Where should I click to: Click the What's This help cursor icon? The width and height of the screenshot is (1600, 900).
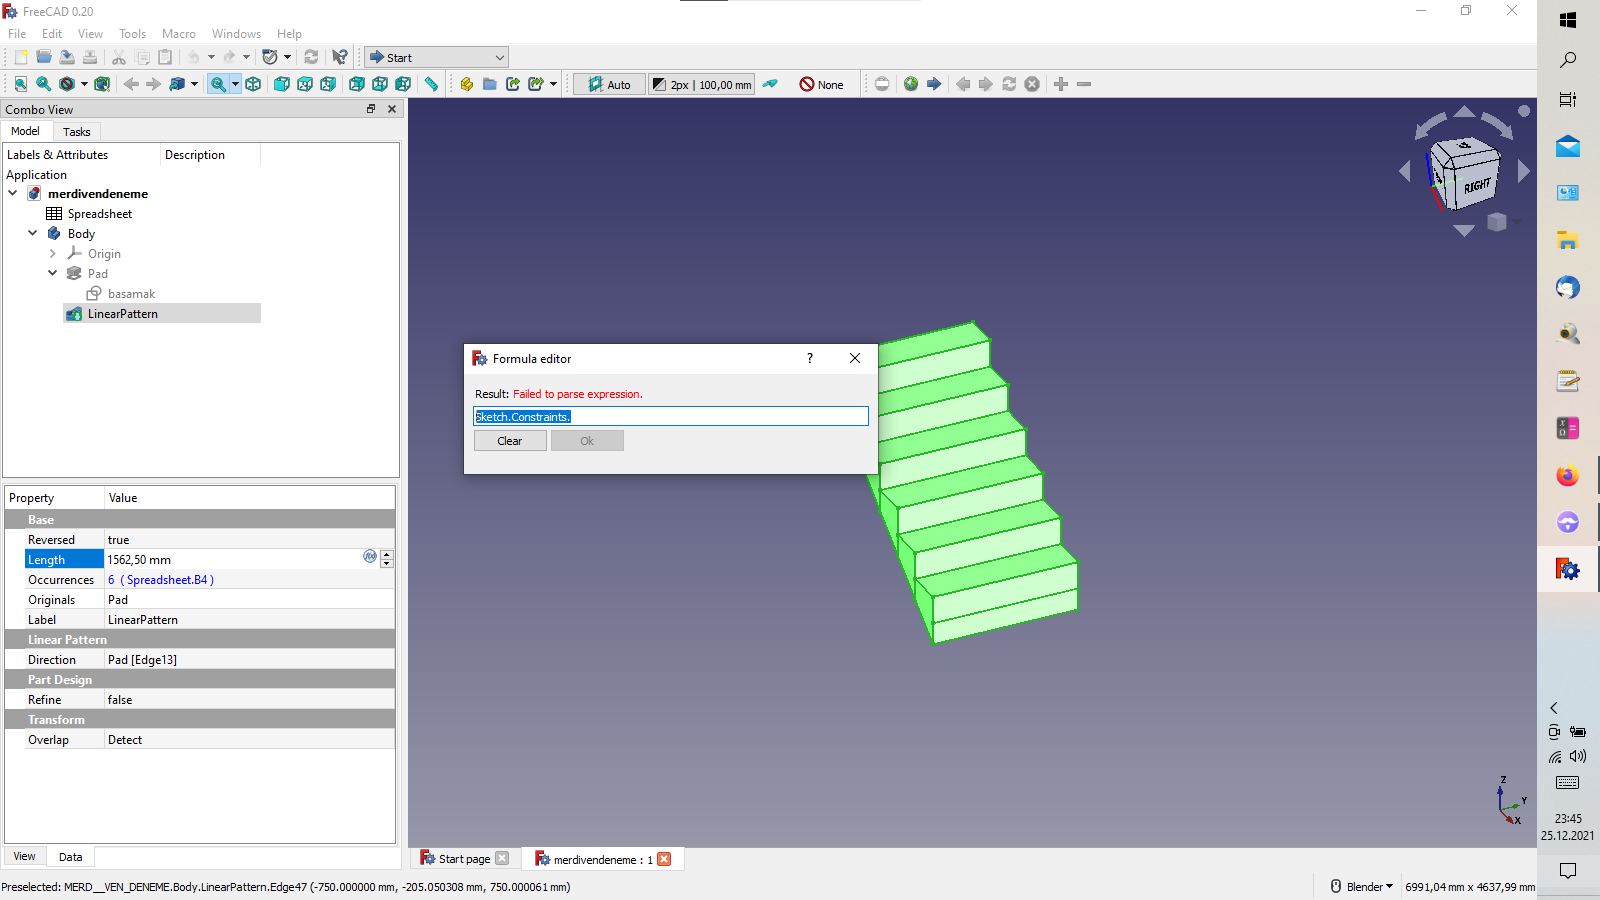click(x=340, y=57)
